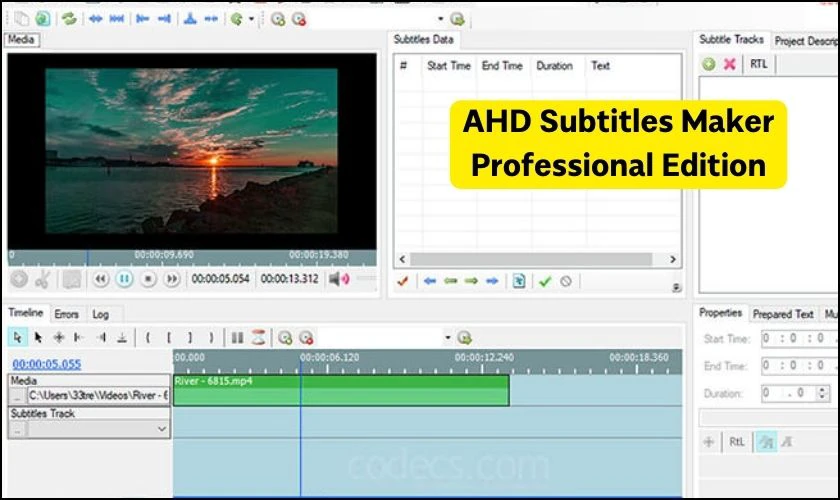Click the Start Time column header
840x500 pixels.
click(x=449, y=66)
